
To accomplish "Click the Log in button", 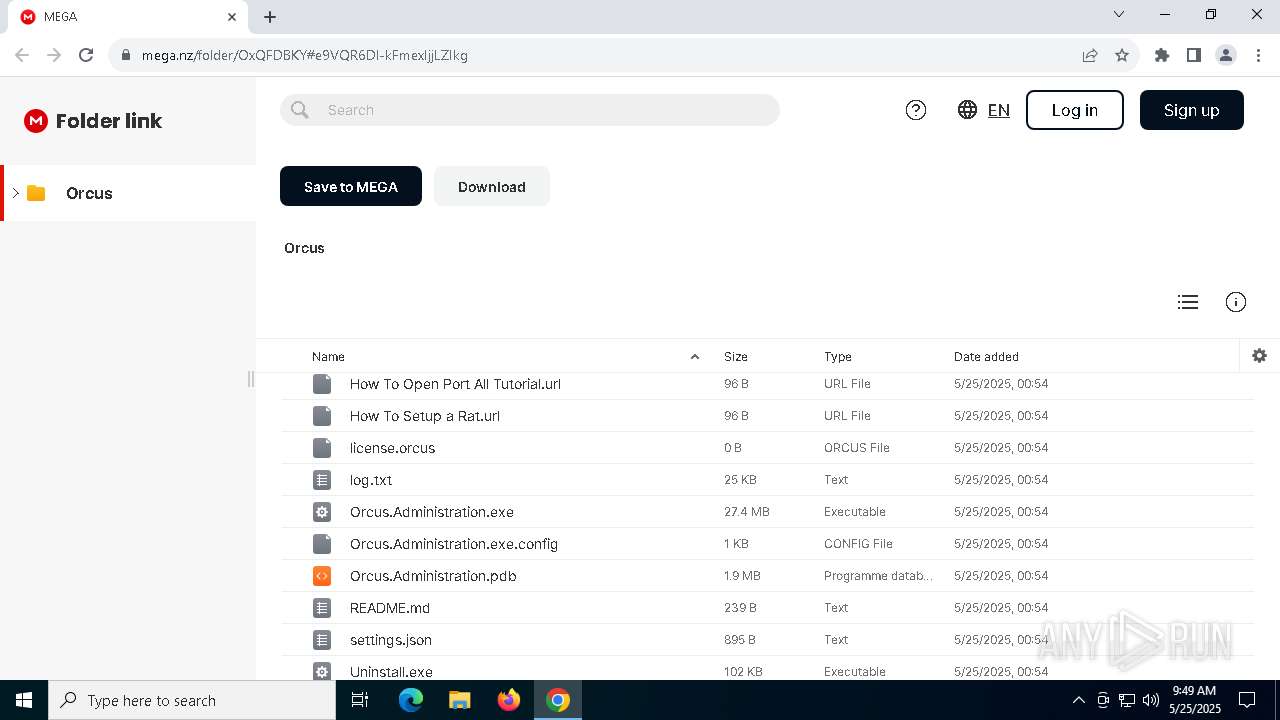I will coord(1075,110).
